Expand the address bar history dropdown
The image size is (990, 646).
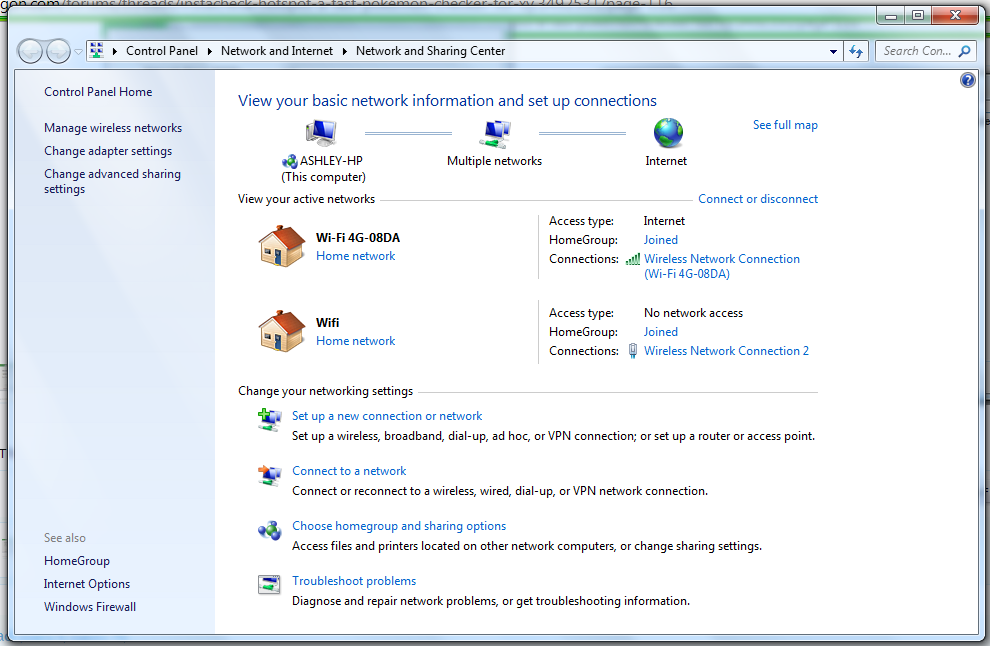[x=834, y=51]
